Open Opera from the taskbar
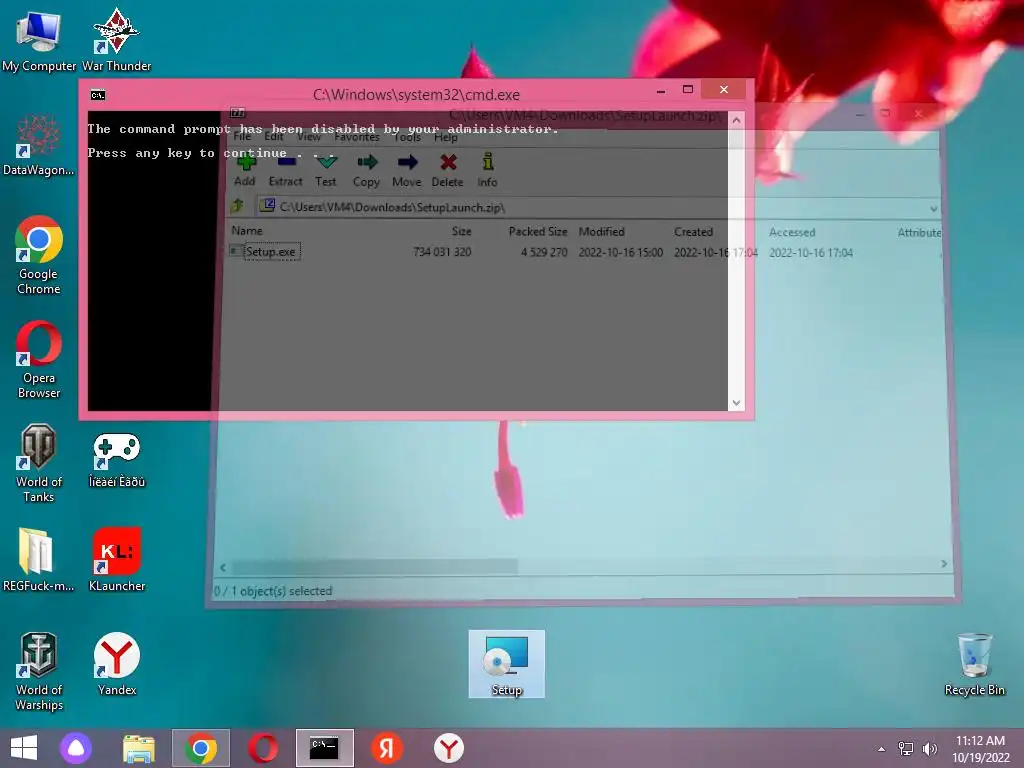1024x768 pixels. pos(263,748)
